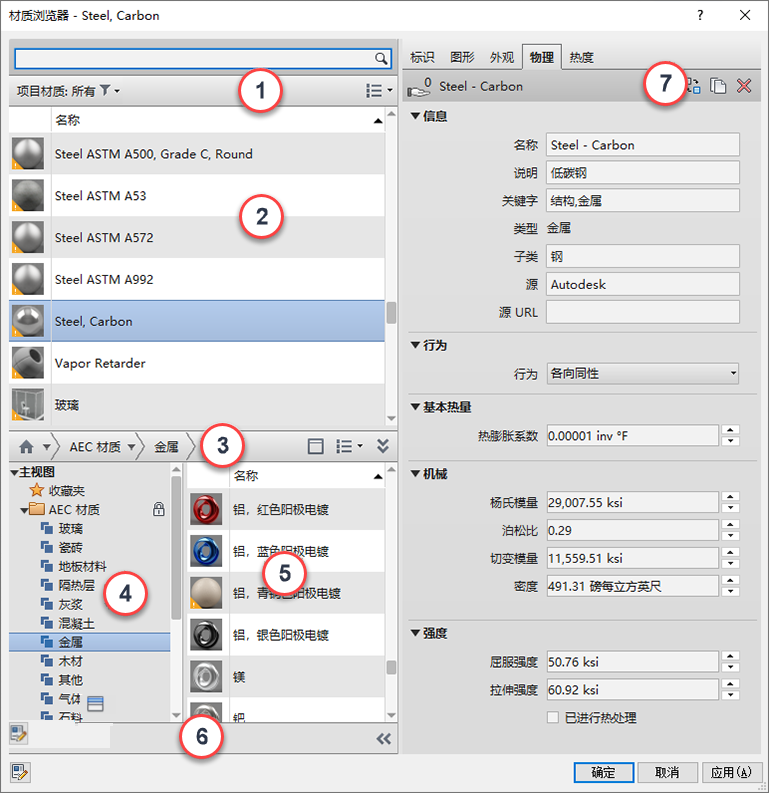Select the red anodized aluminum thumbnail

coord(206,509)
